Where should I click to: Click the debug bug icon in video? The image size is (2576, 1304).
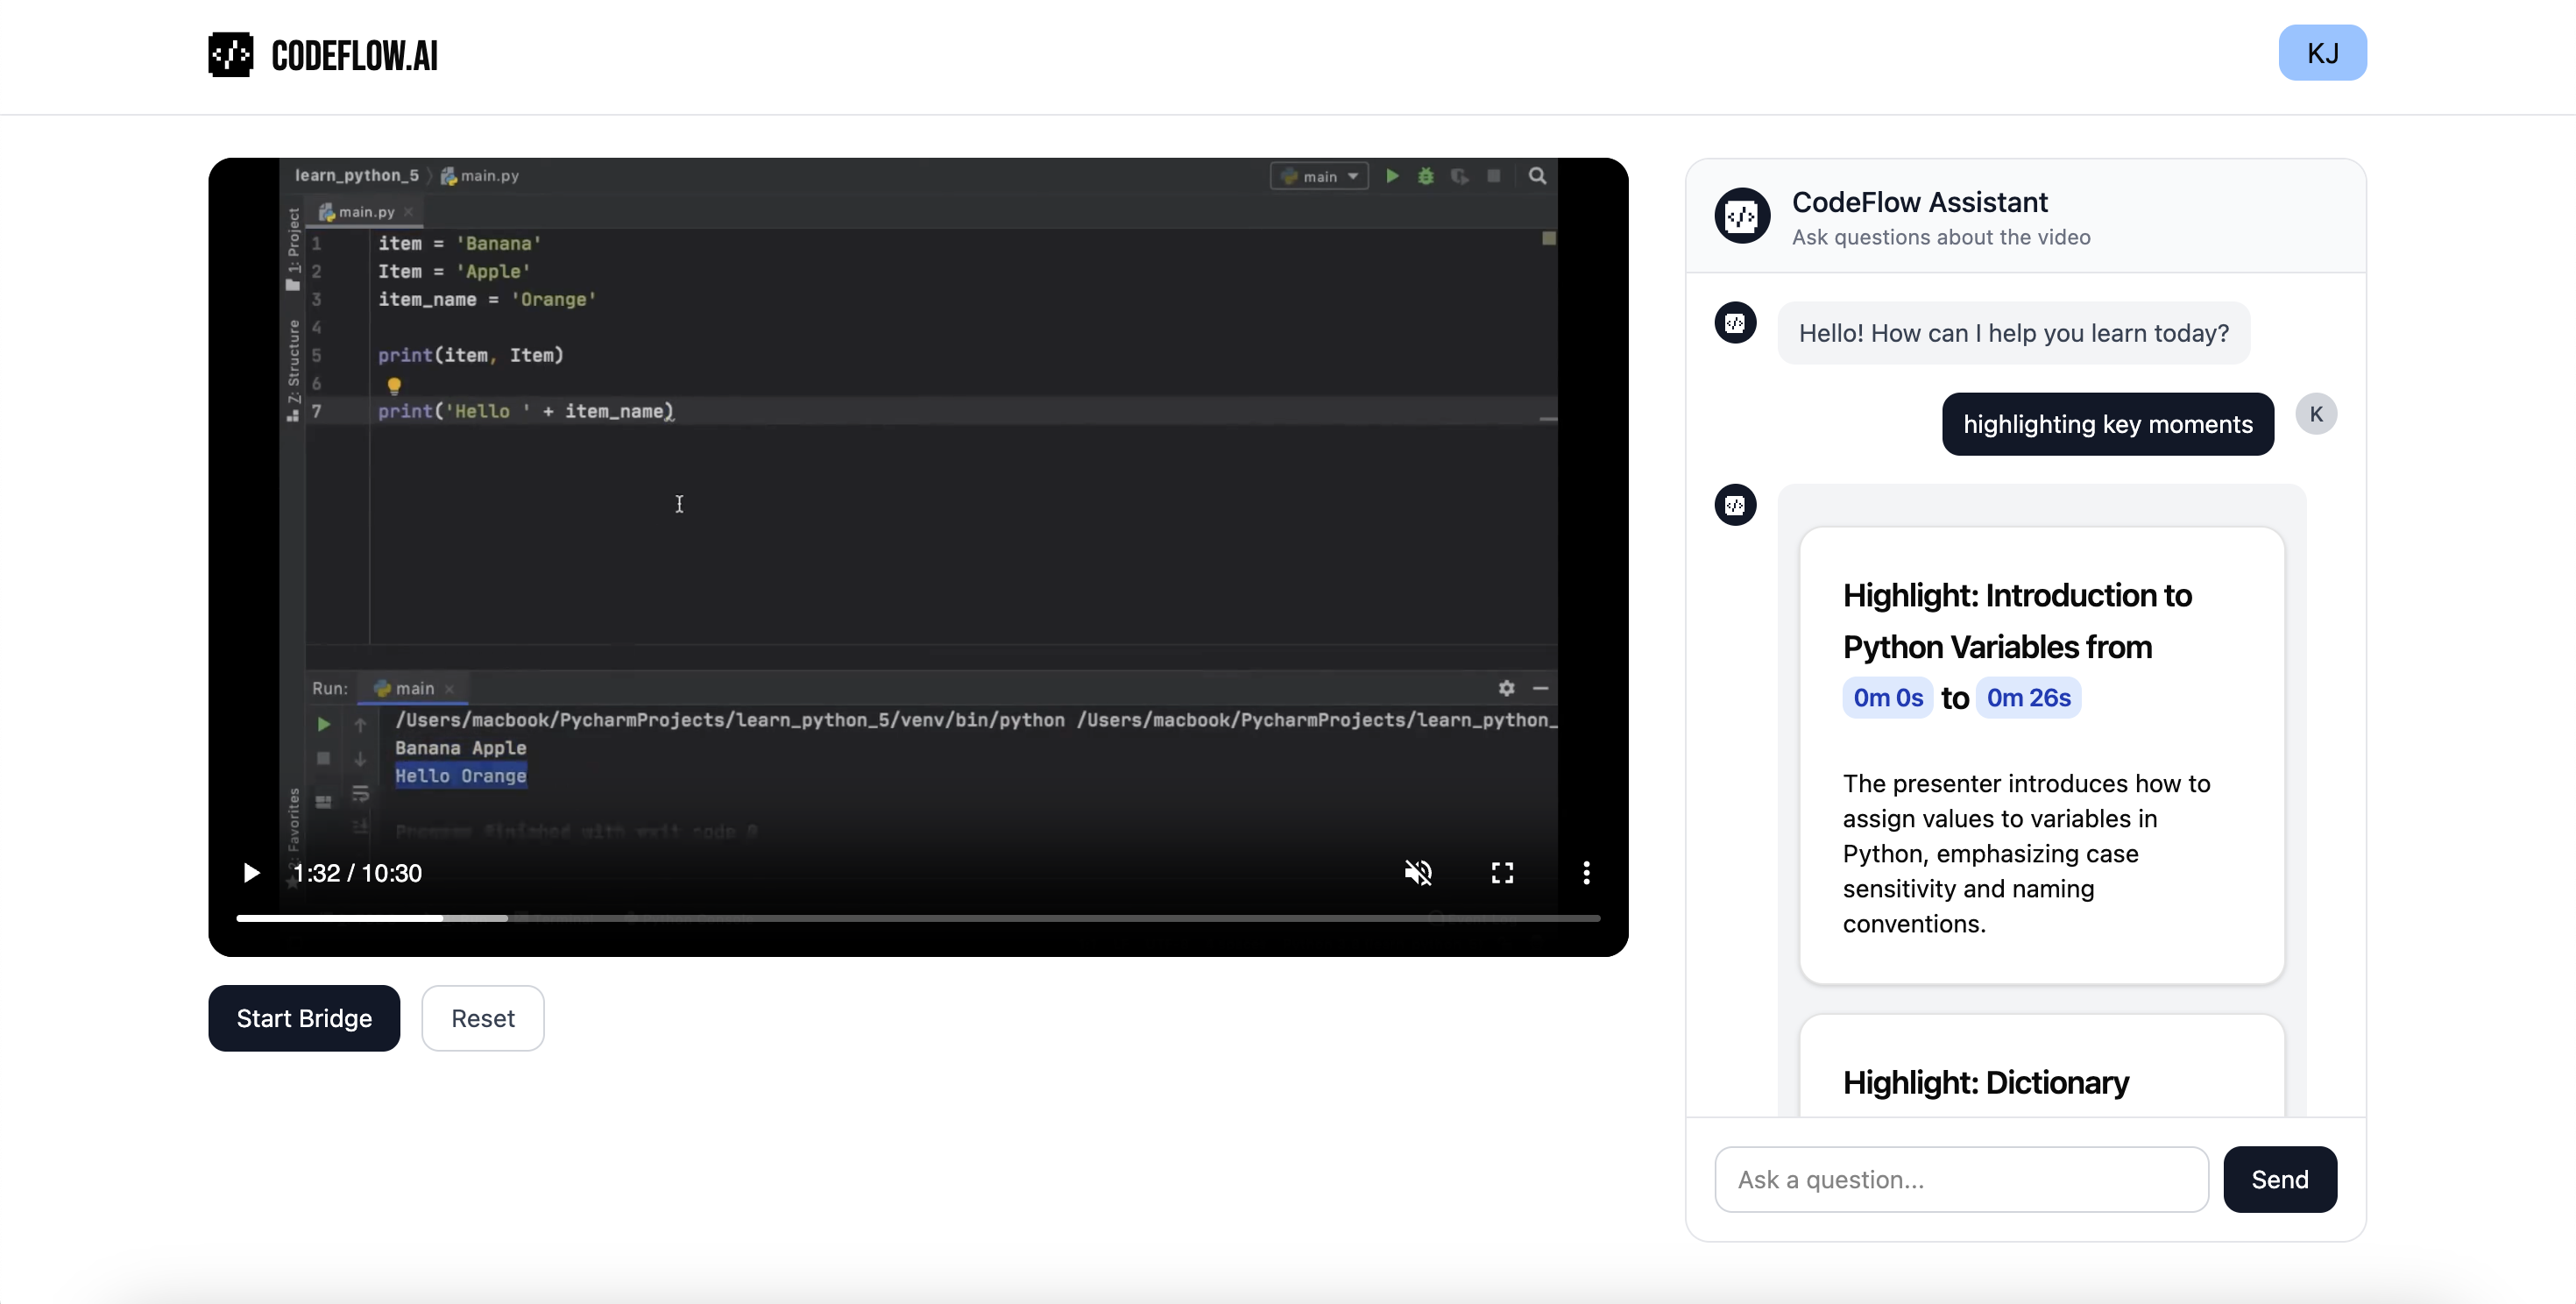(1426, 176)
